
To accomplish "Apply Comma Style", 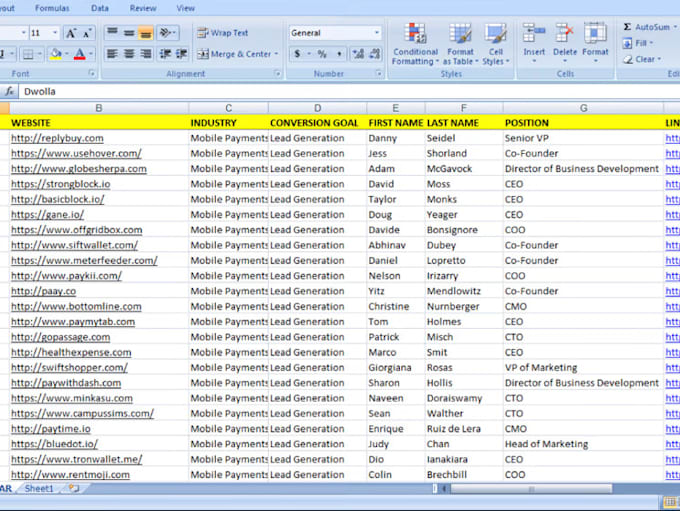I will pos(339,54).
